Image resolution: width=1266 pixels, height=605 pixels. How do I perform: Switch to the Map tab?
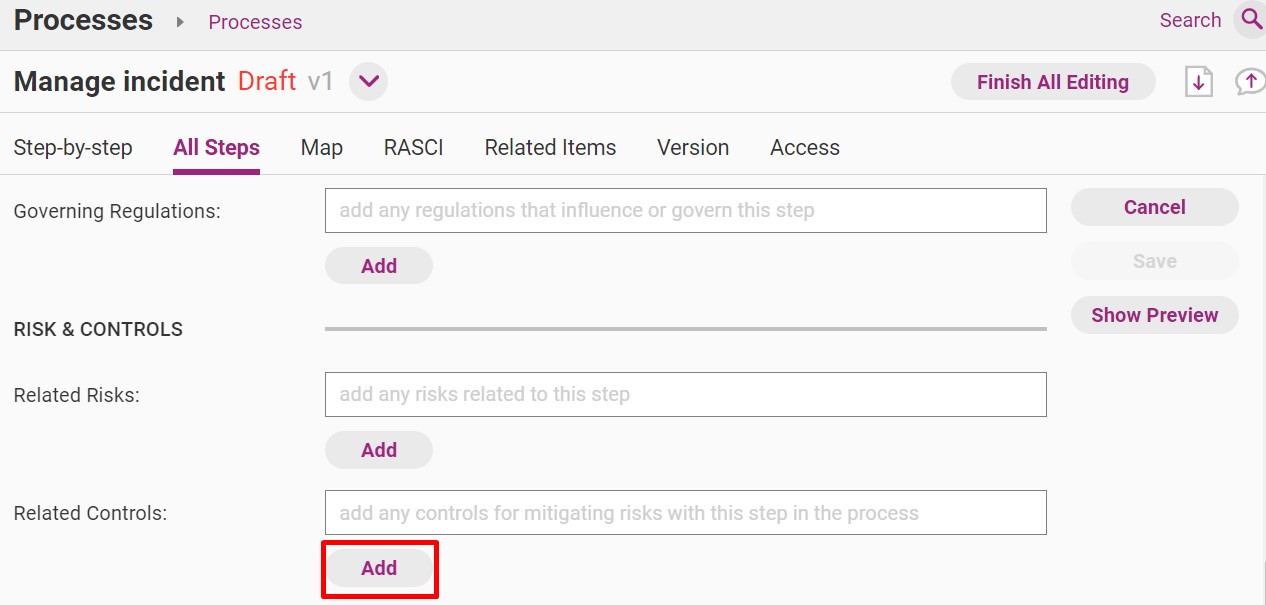[322, 148]
